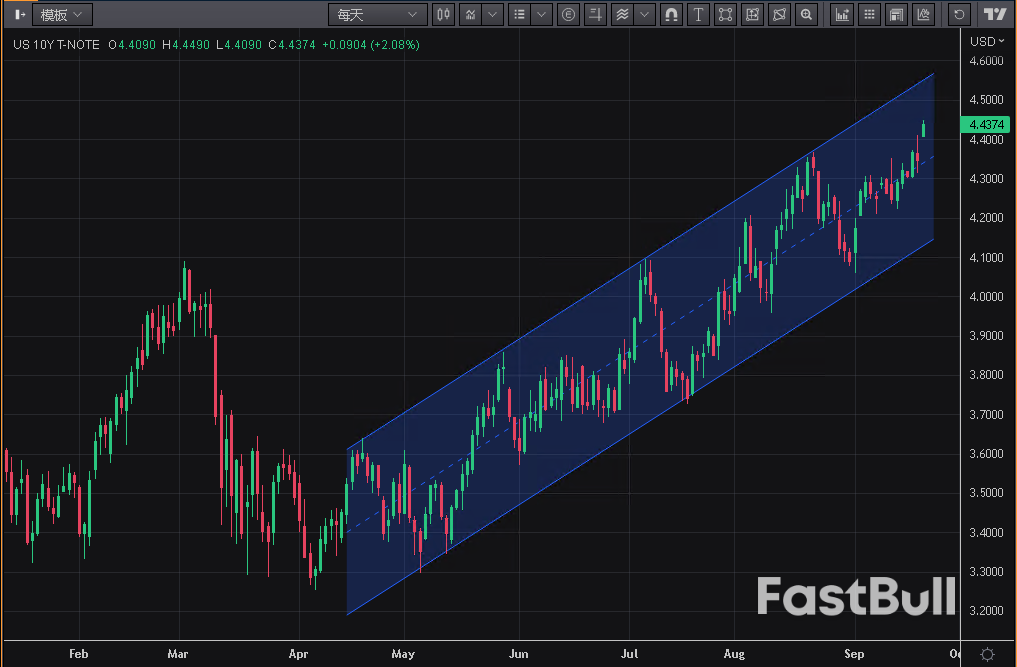Click the zoom magnifier icon
This screenshot has height=667, width=1017.
806,14
